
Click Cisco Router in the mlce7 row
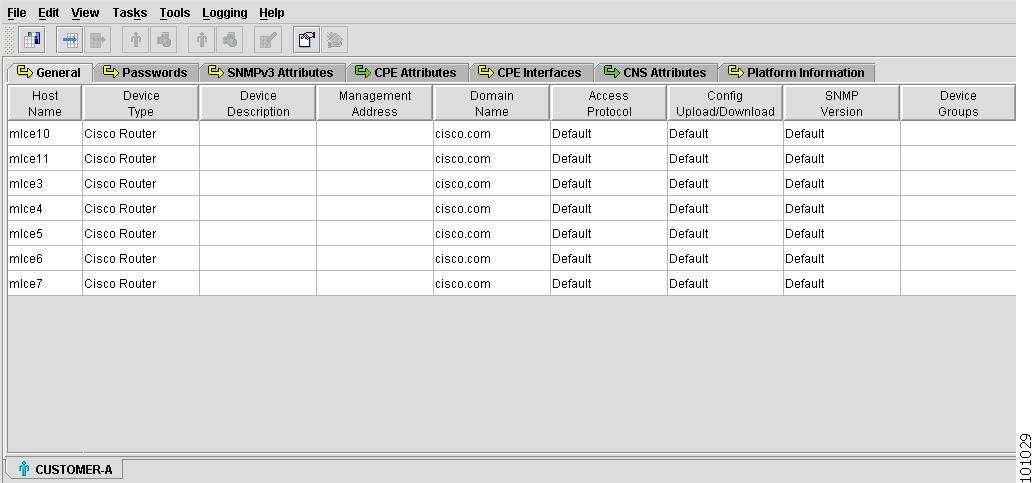click(140, 284)
